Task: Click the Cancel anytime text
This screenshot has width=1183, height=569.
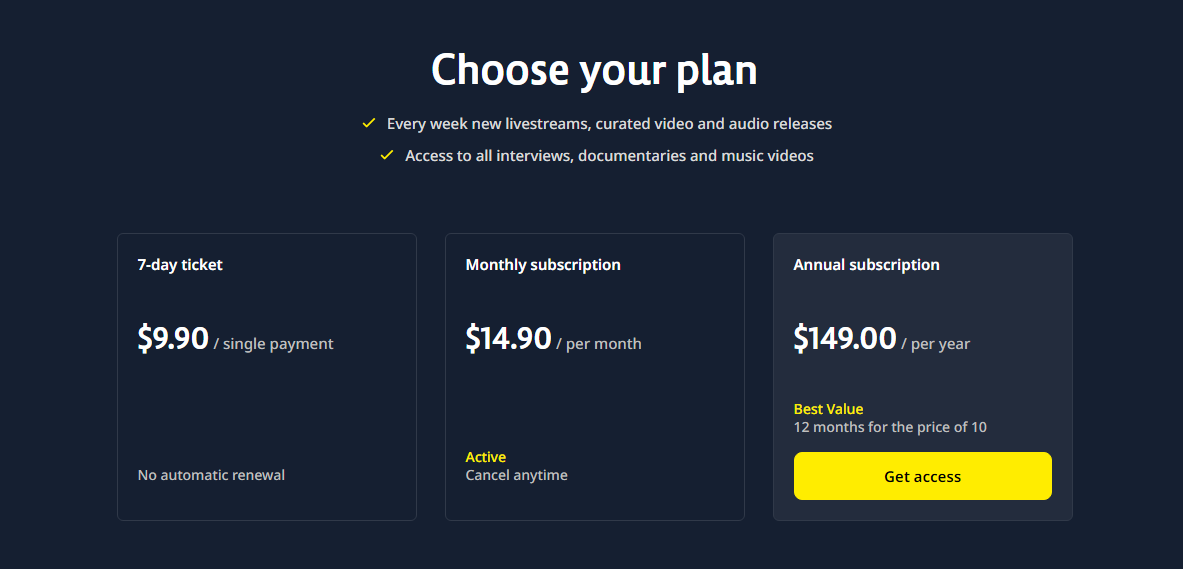Action: 516,475
